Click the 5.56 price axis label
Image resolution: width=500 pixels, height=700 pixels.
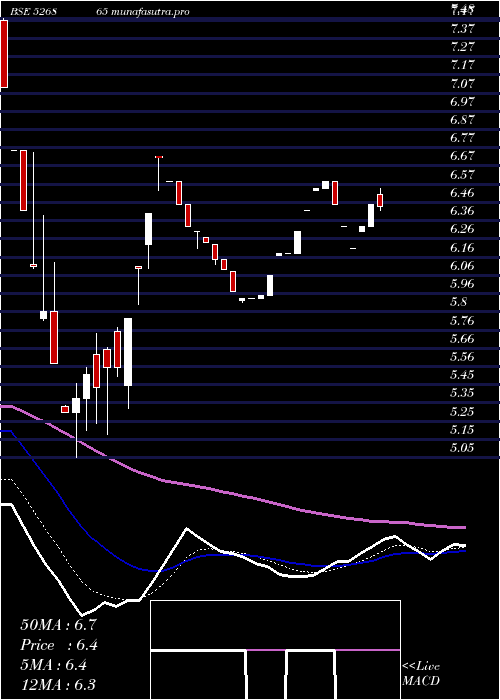tap(462, 357)
